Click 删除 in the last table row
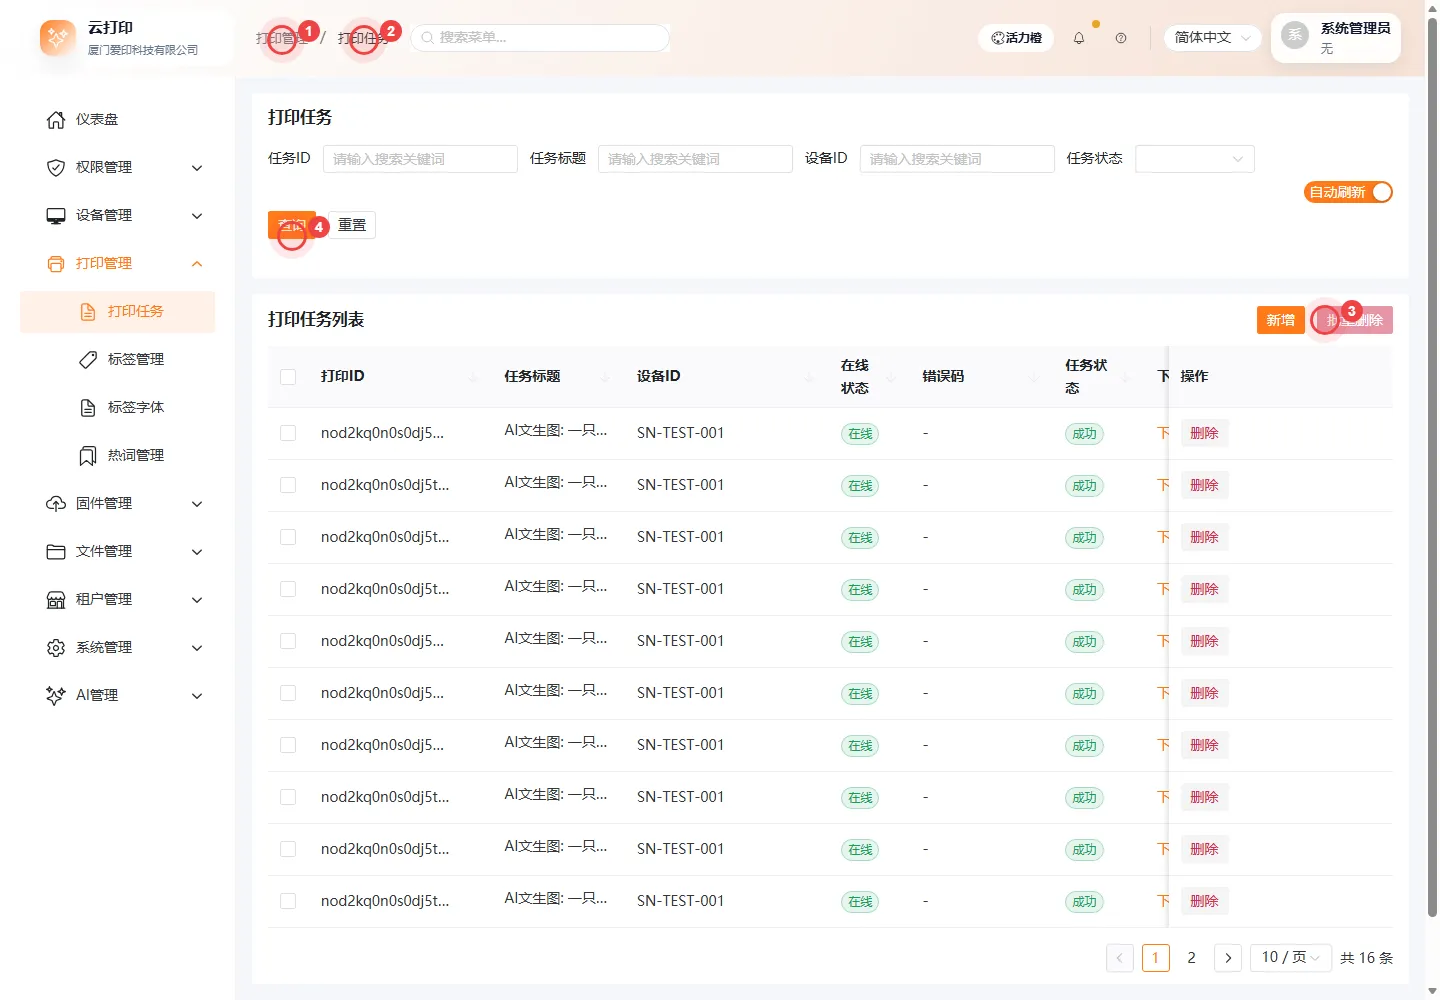This screenshot has width=1440, height=1000. tap(1204, 901)
